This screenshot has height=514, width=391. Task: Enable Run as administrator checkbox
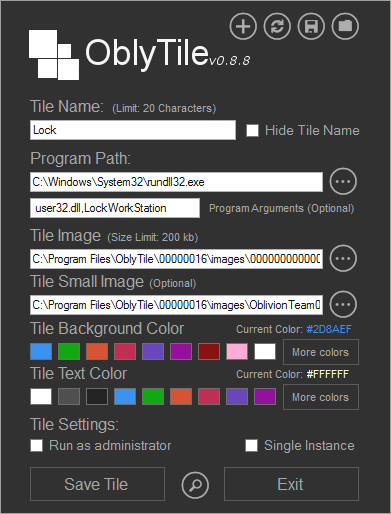pos(36,445)
